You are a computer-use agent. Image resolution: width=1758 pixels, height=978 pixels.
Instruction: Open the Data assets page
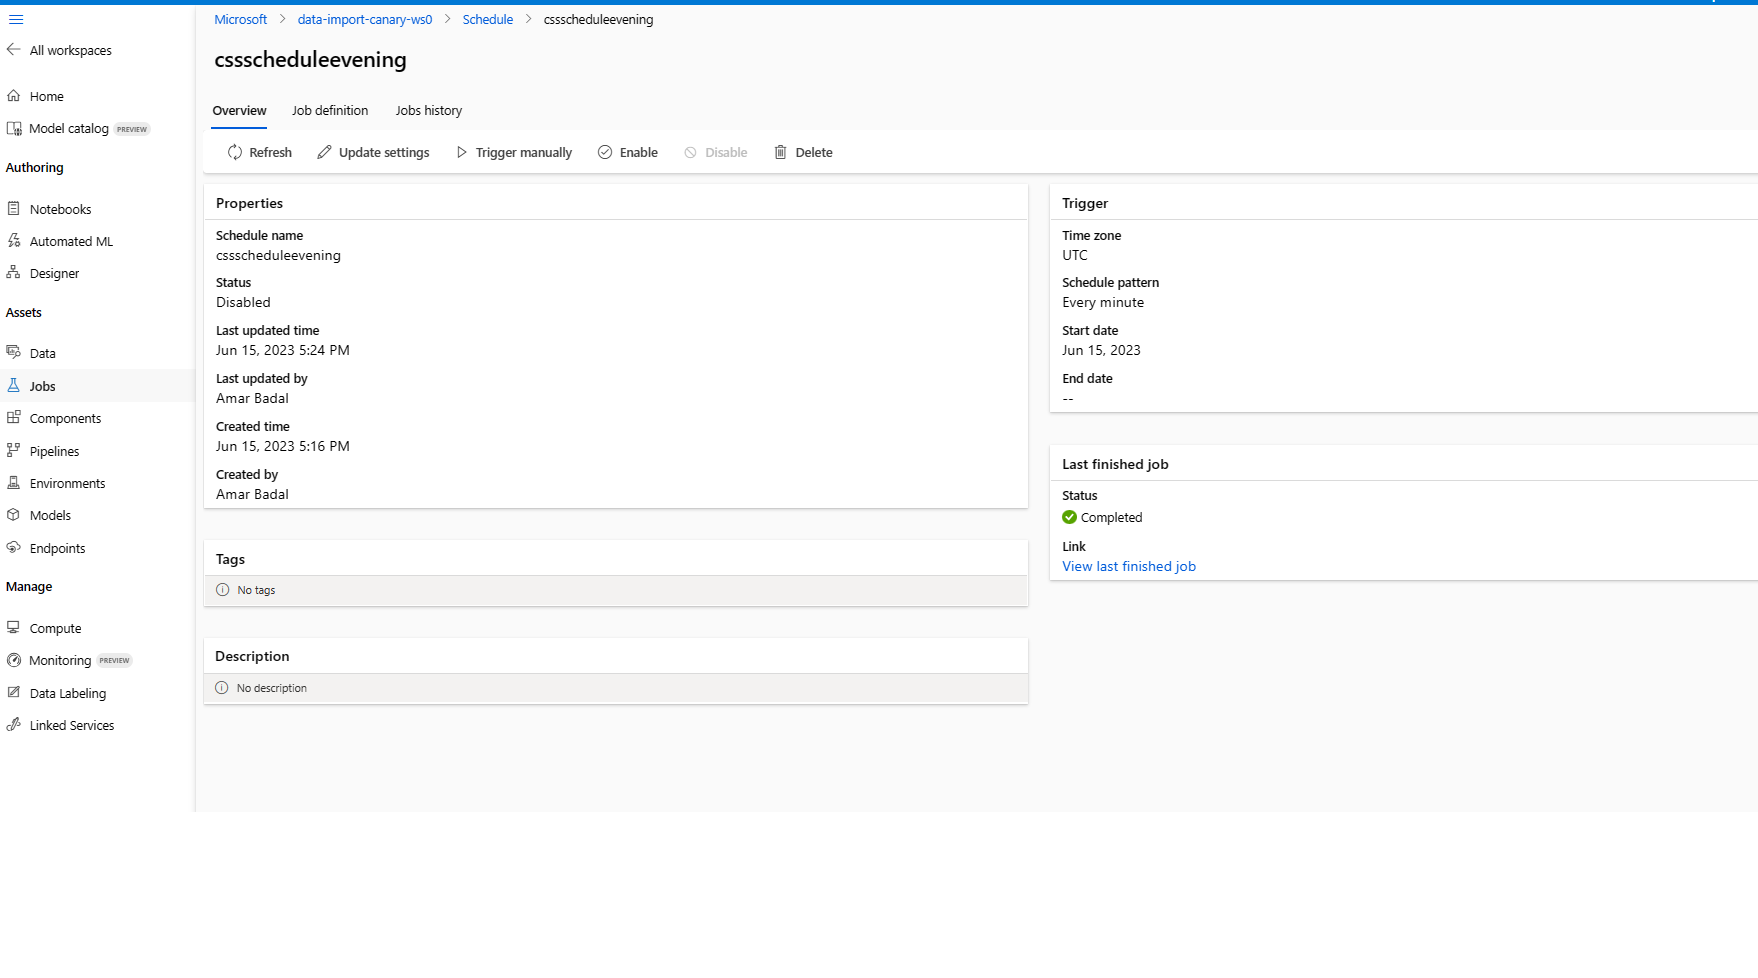point(43,352)
